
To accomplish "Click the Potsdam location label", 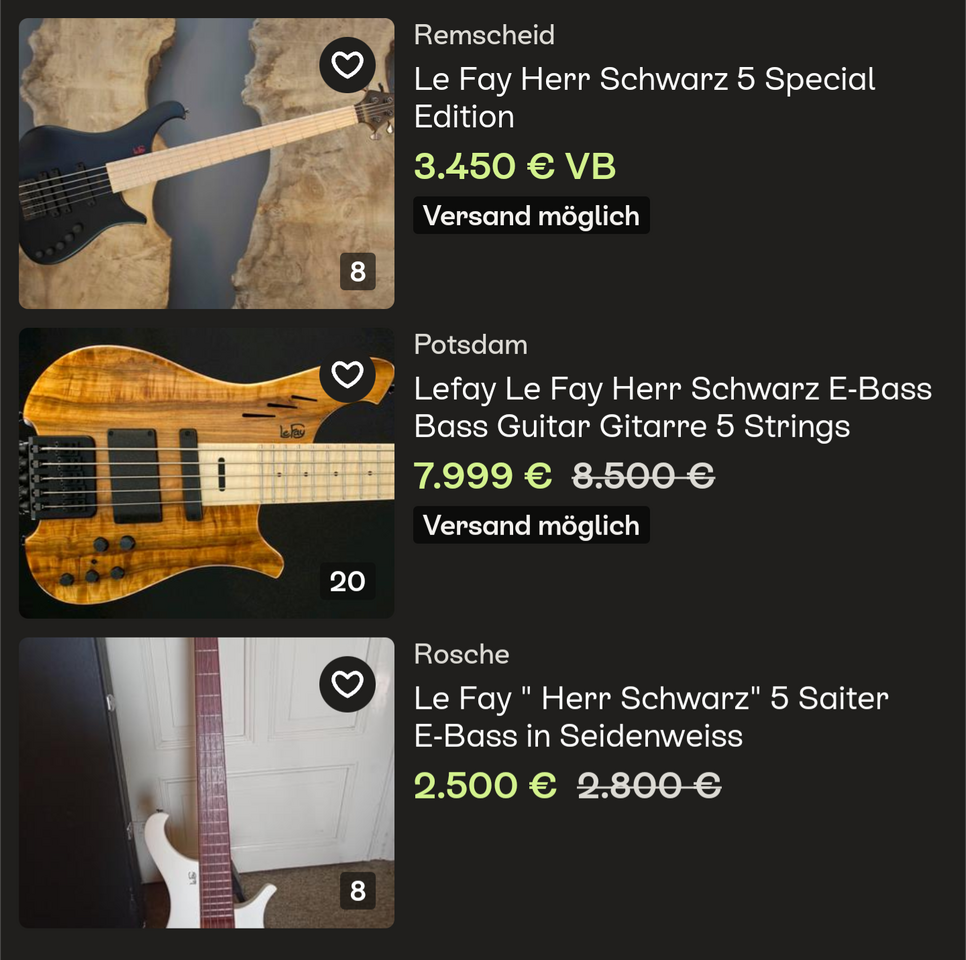I will [470, 345].
